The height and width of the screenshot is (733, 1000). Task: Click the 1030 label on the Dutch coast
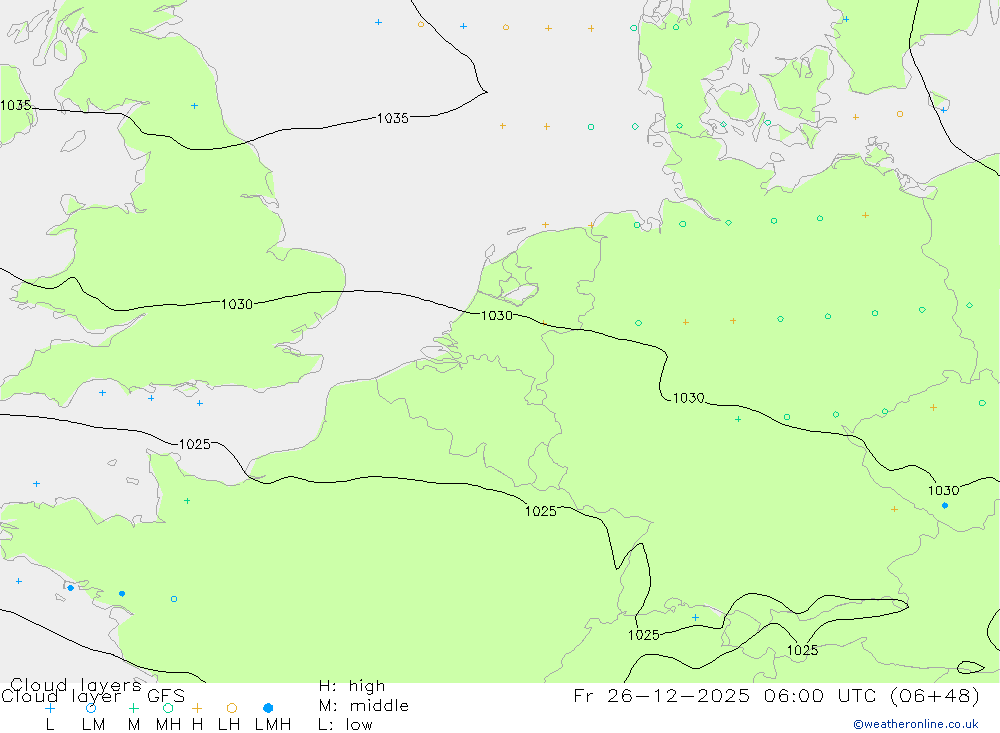pos(497,315)
